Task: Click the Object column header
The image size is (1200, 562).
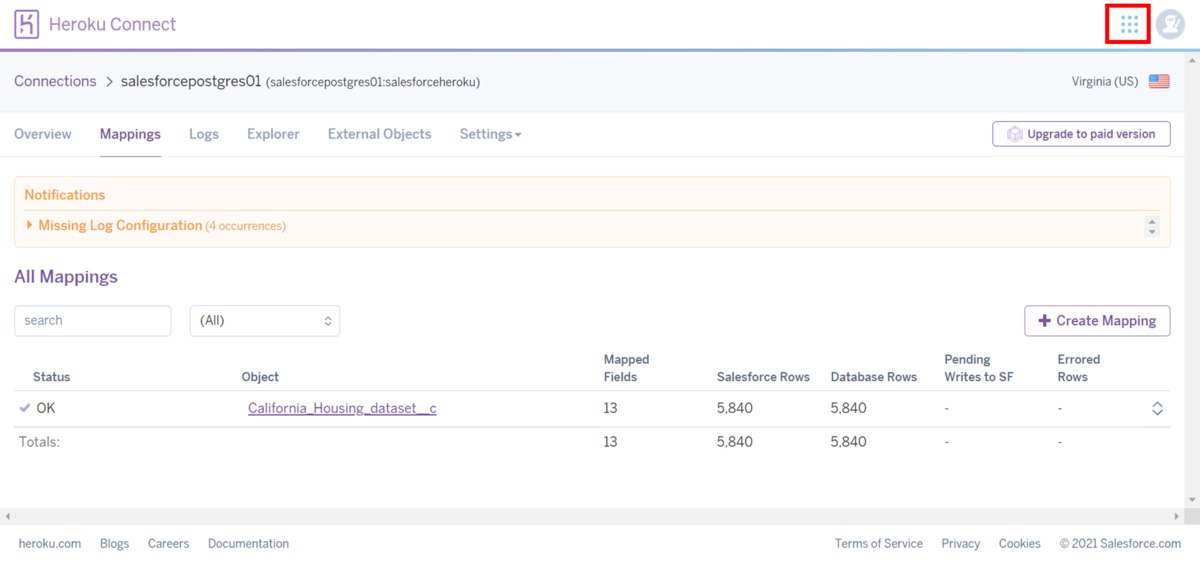Action: tap(260, 377)
